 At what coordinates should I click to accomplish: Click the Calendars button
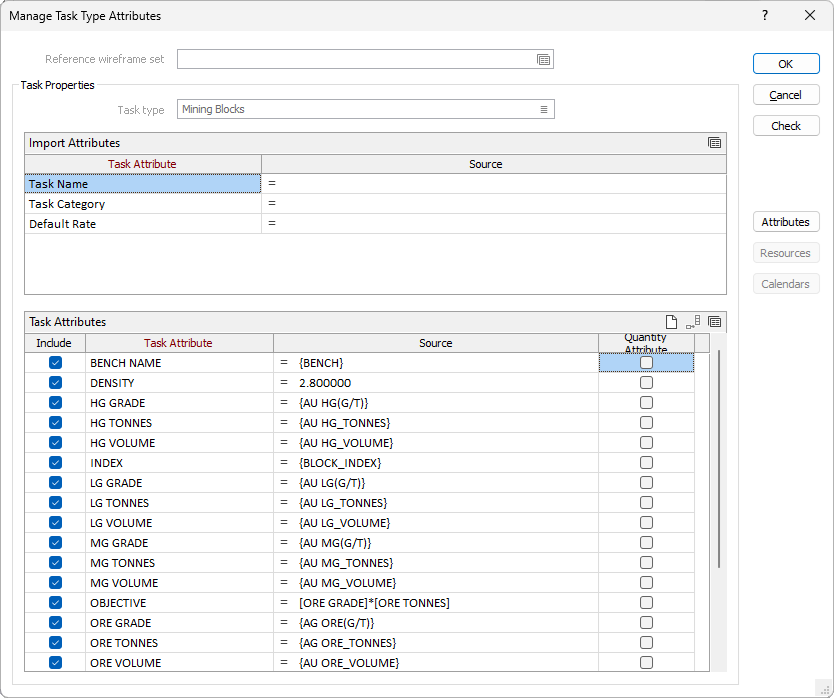click(x=786, y=284)
